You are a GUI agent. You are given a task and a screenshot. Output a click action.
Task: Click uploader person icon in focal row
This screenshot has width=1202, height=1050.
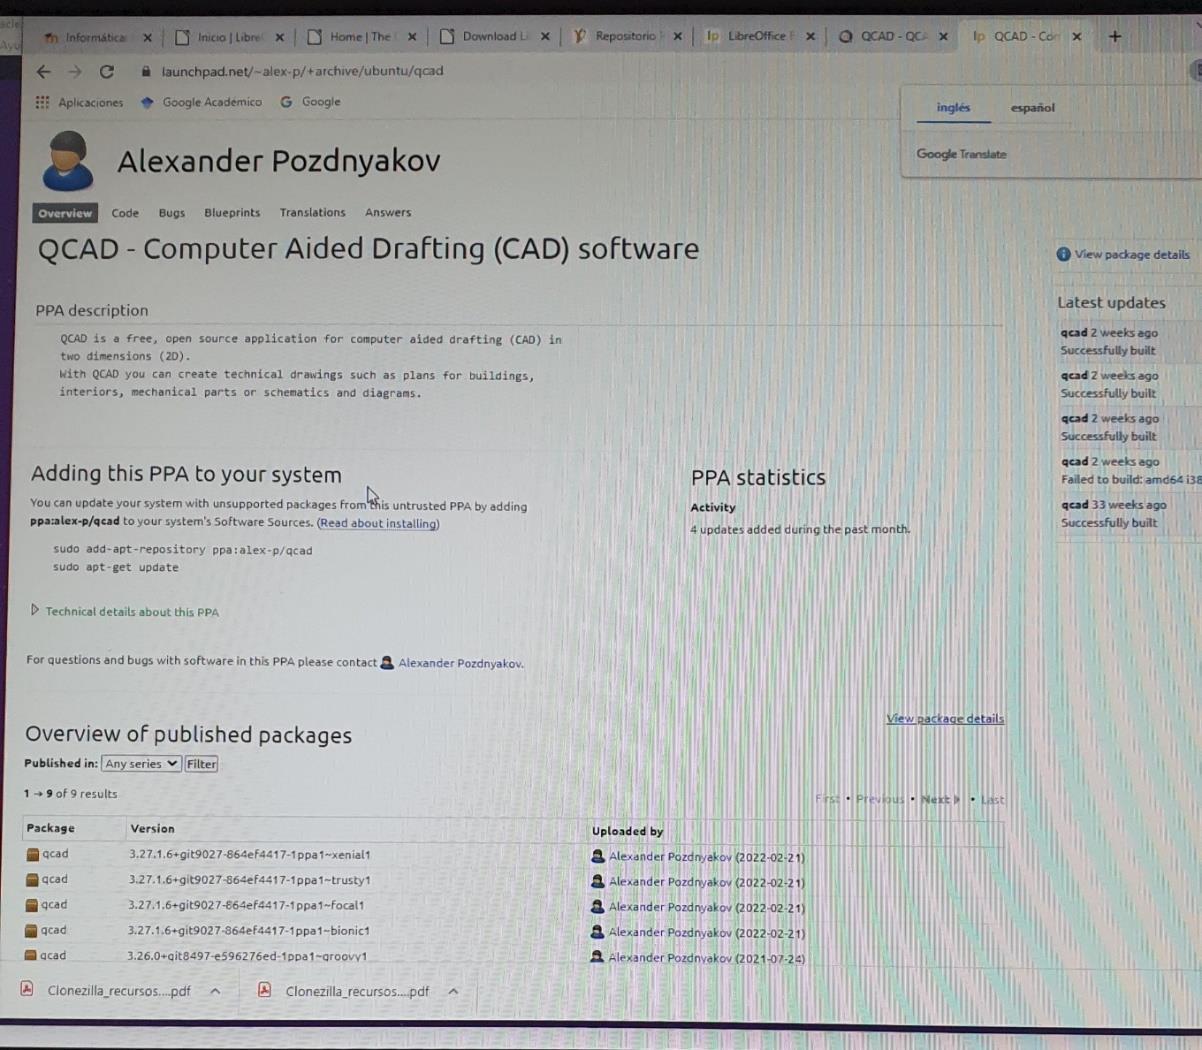click(x=598, y=907)
